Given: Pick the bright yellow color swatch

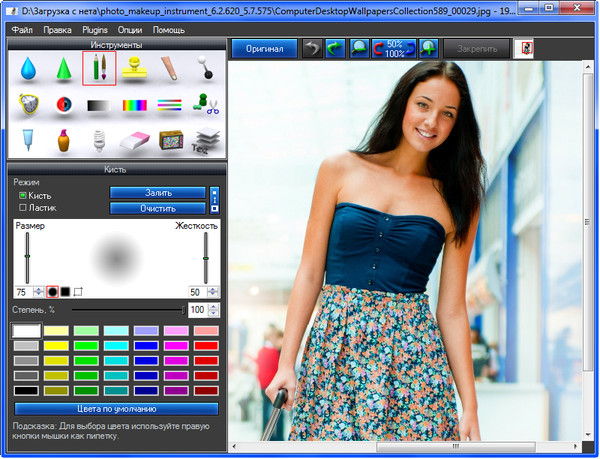Looking at the screenshot, I should click(x=56, y=345).
